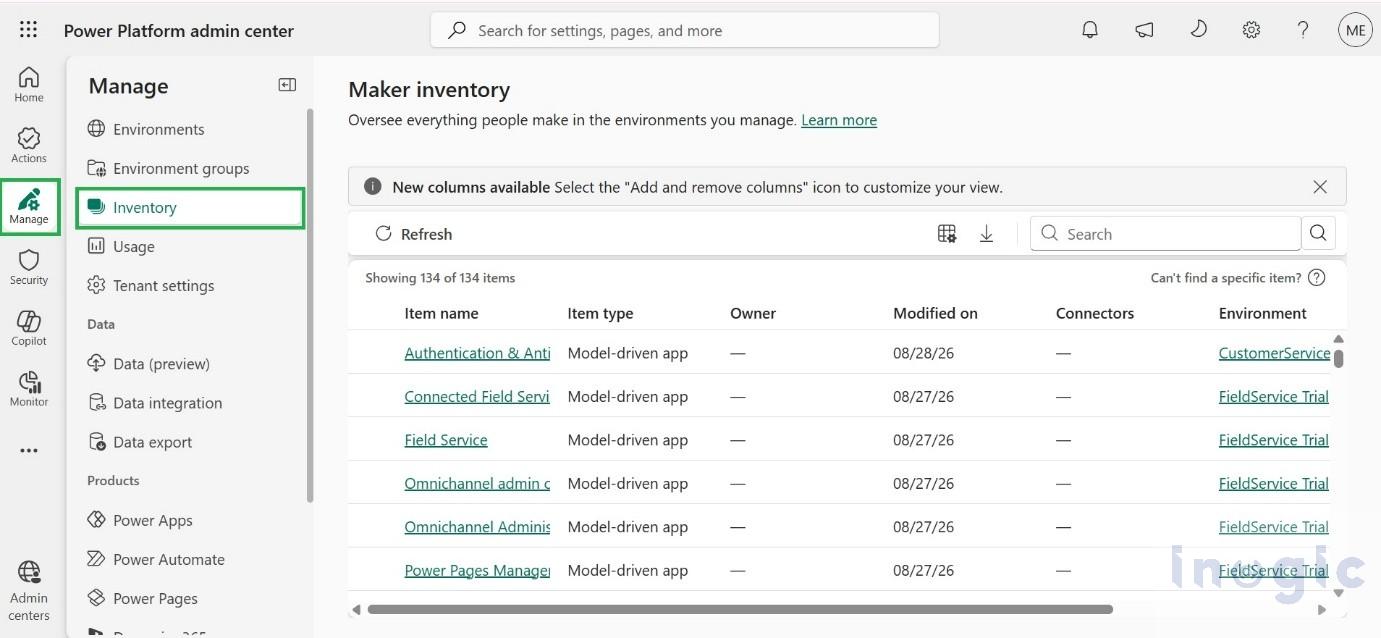Sort by Owner column header
Screen dimensions: 1381x638
click(753, 313)
